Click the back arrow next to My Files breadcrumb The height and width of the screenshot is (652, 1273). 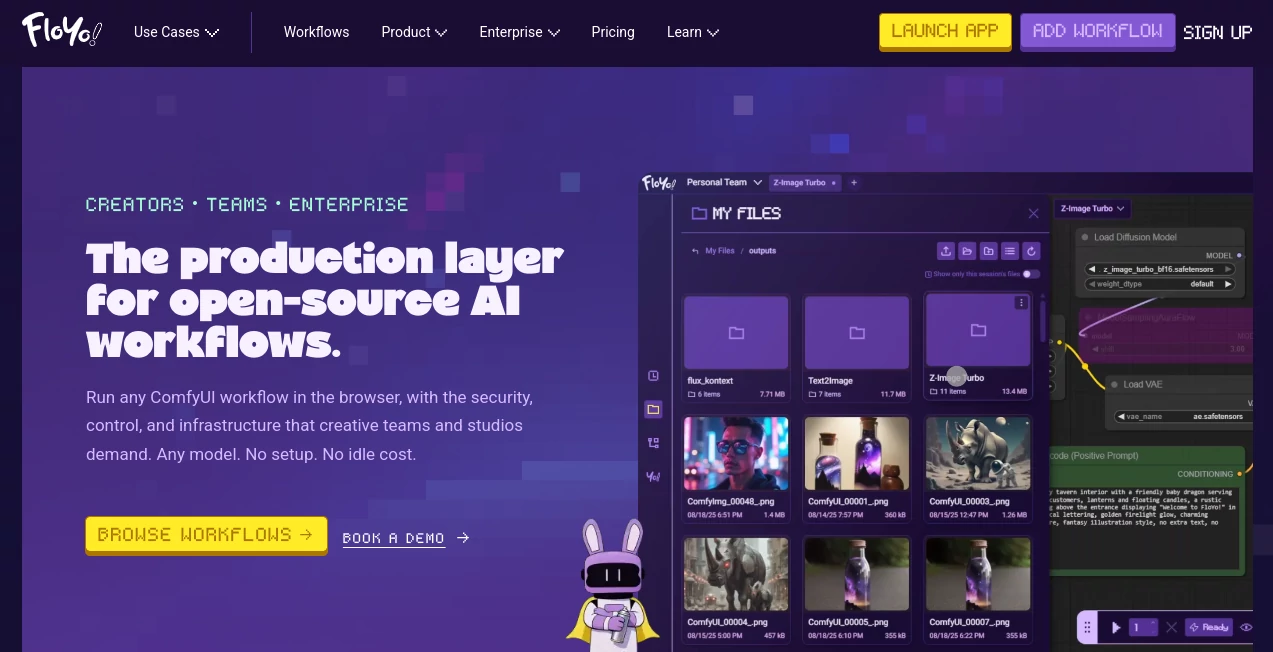point(695,251)
